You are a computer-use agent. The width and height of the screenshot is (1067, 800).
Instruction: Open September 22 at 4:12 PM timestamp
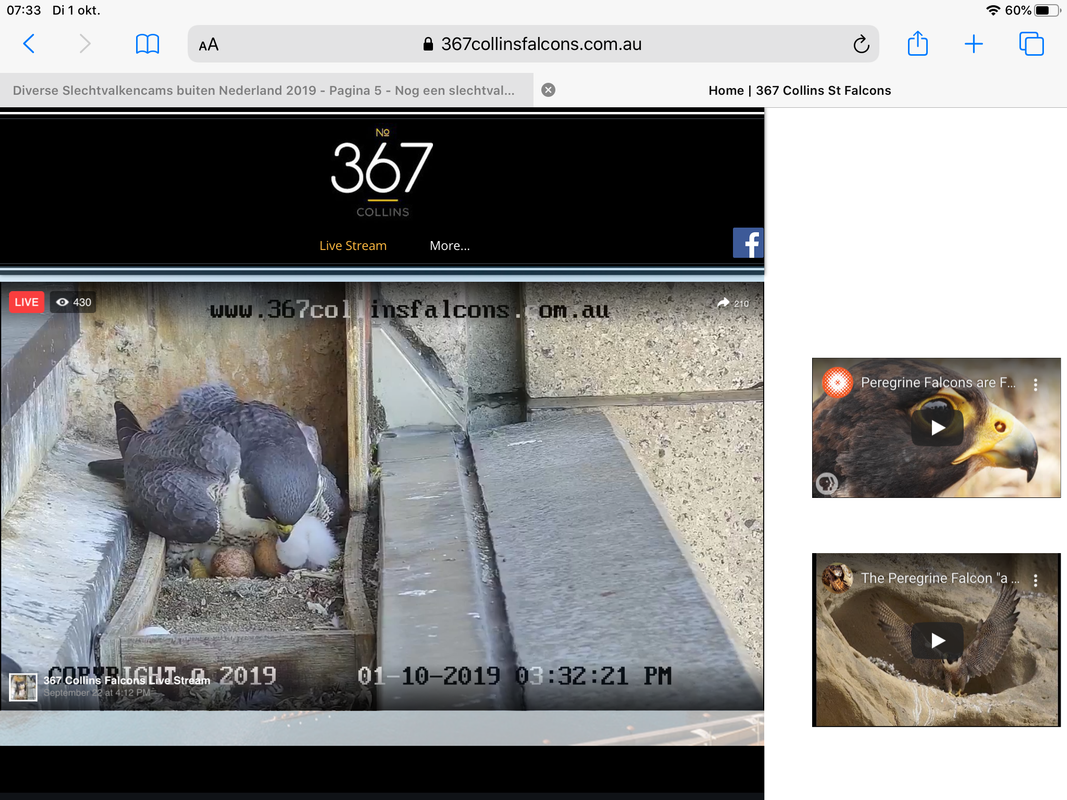tap(97, 693)
